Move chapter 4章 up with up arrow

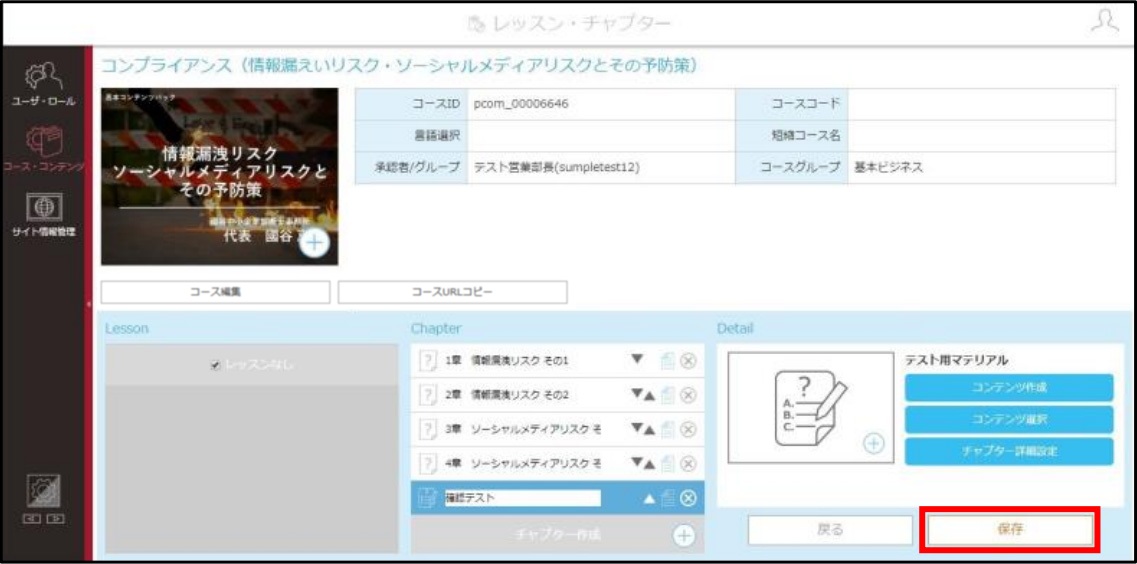coord(649,463)
